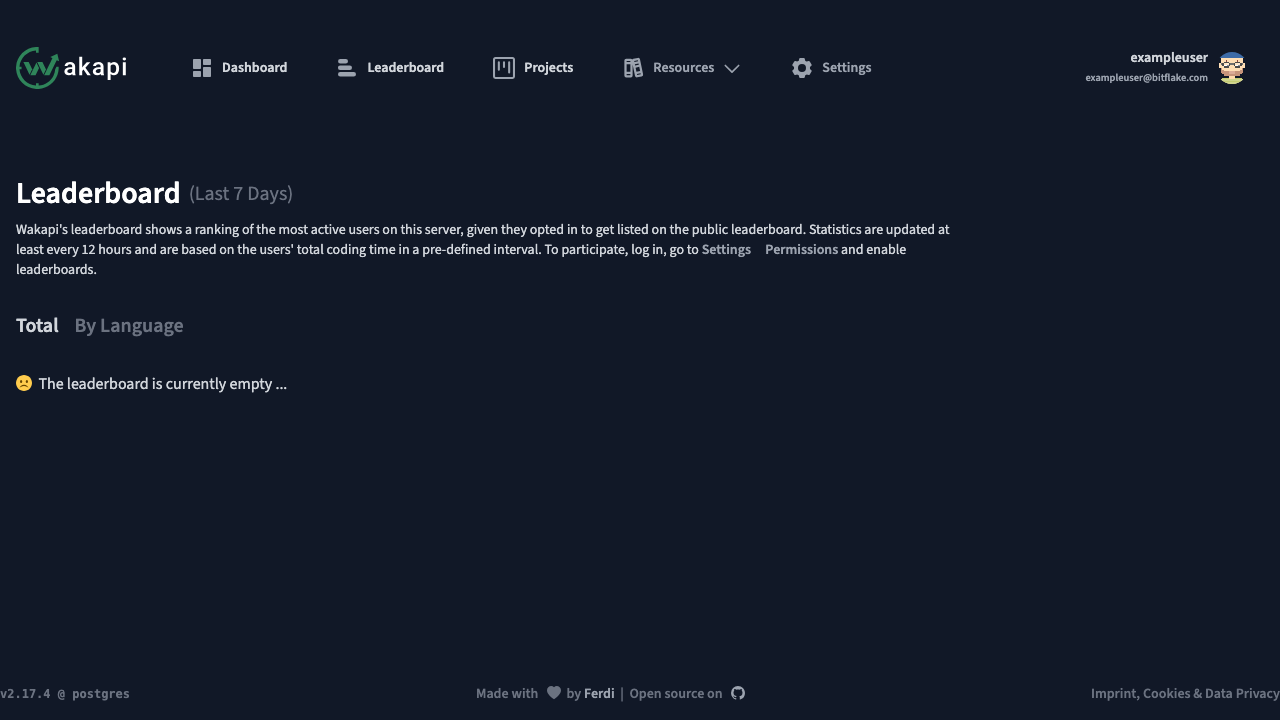Click the Leaderboard bars icon
This screenshot has height=720, width=1280.
click(347, 68)
